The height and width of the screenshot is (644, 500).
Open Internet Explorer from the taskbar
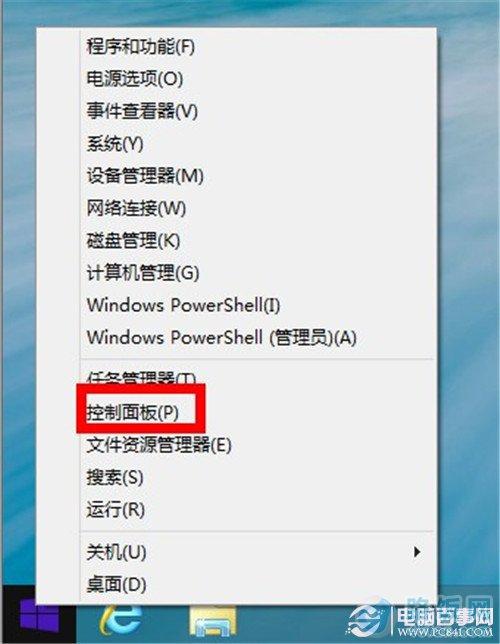point(122,620)
